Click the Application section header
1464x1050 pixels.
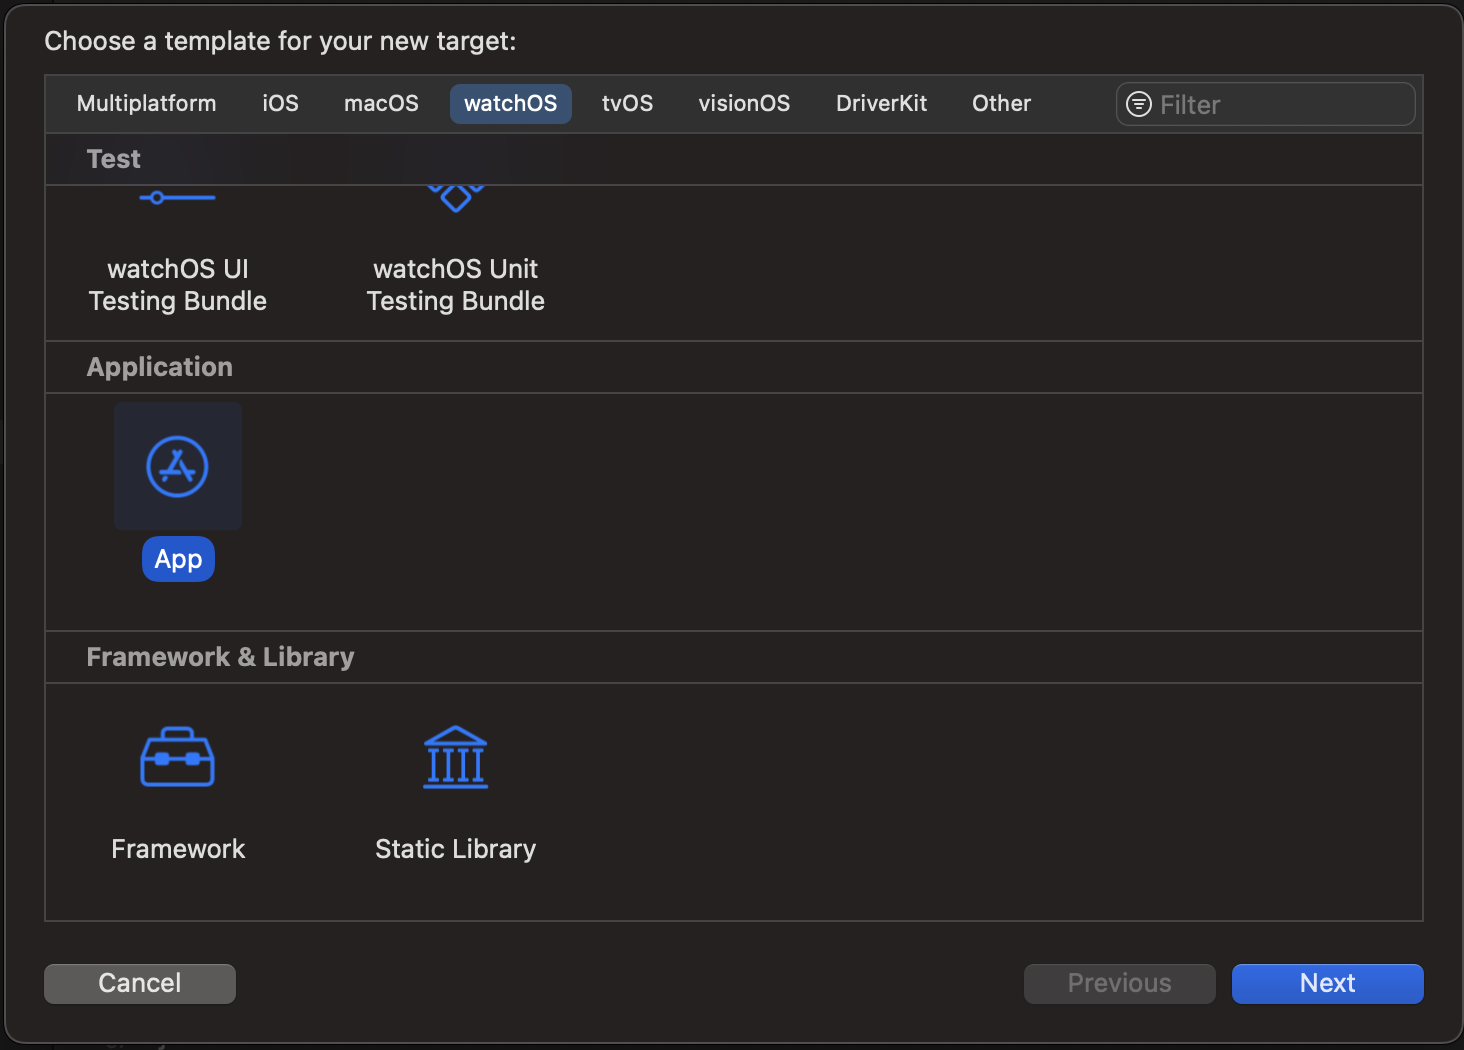(160, 367)
